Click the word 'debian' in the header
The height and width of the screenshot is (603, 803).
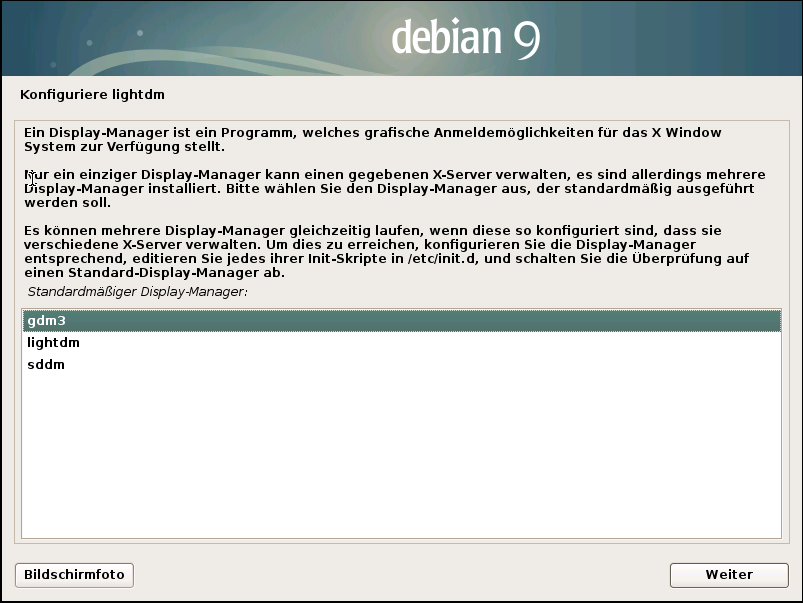(444, 38)
